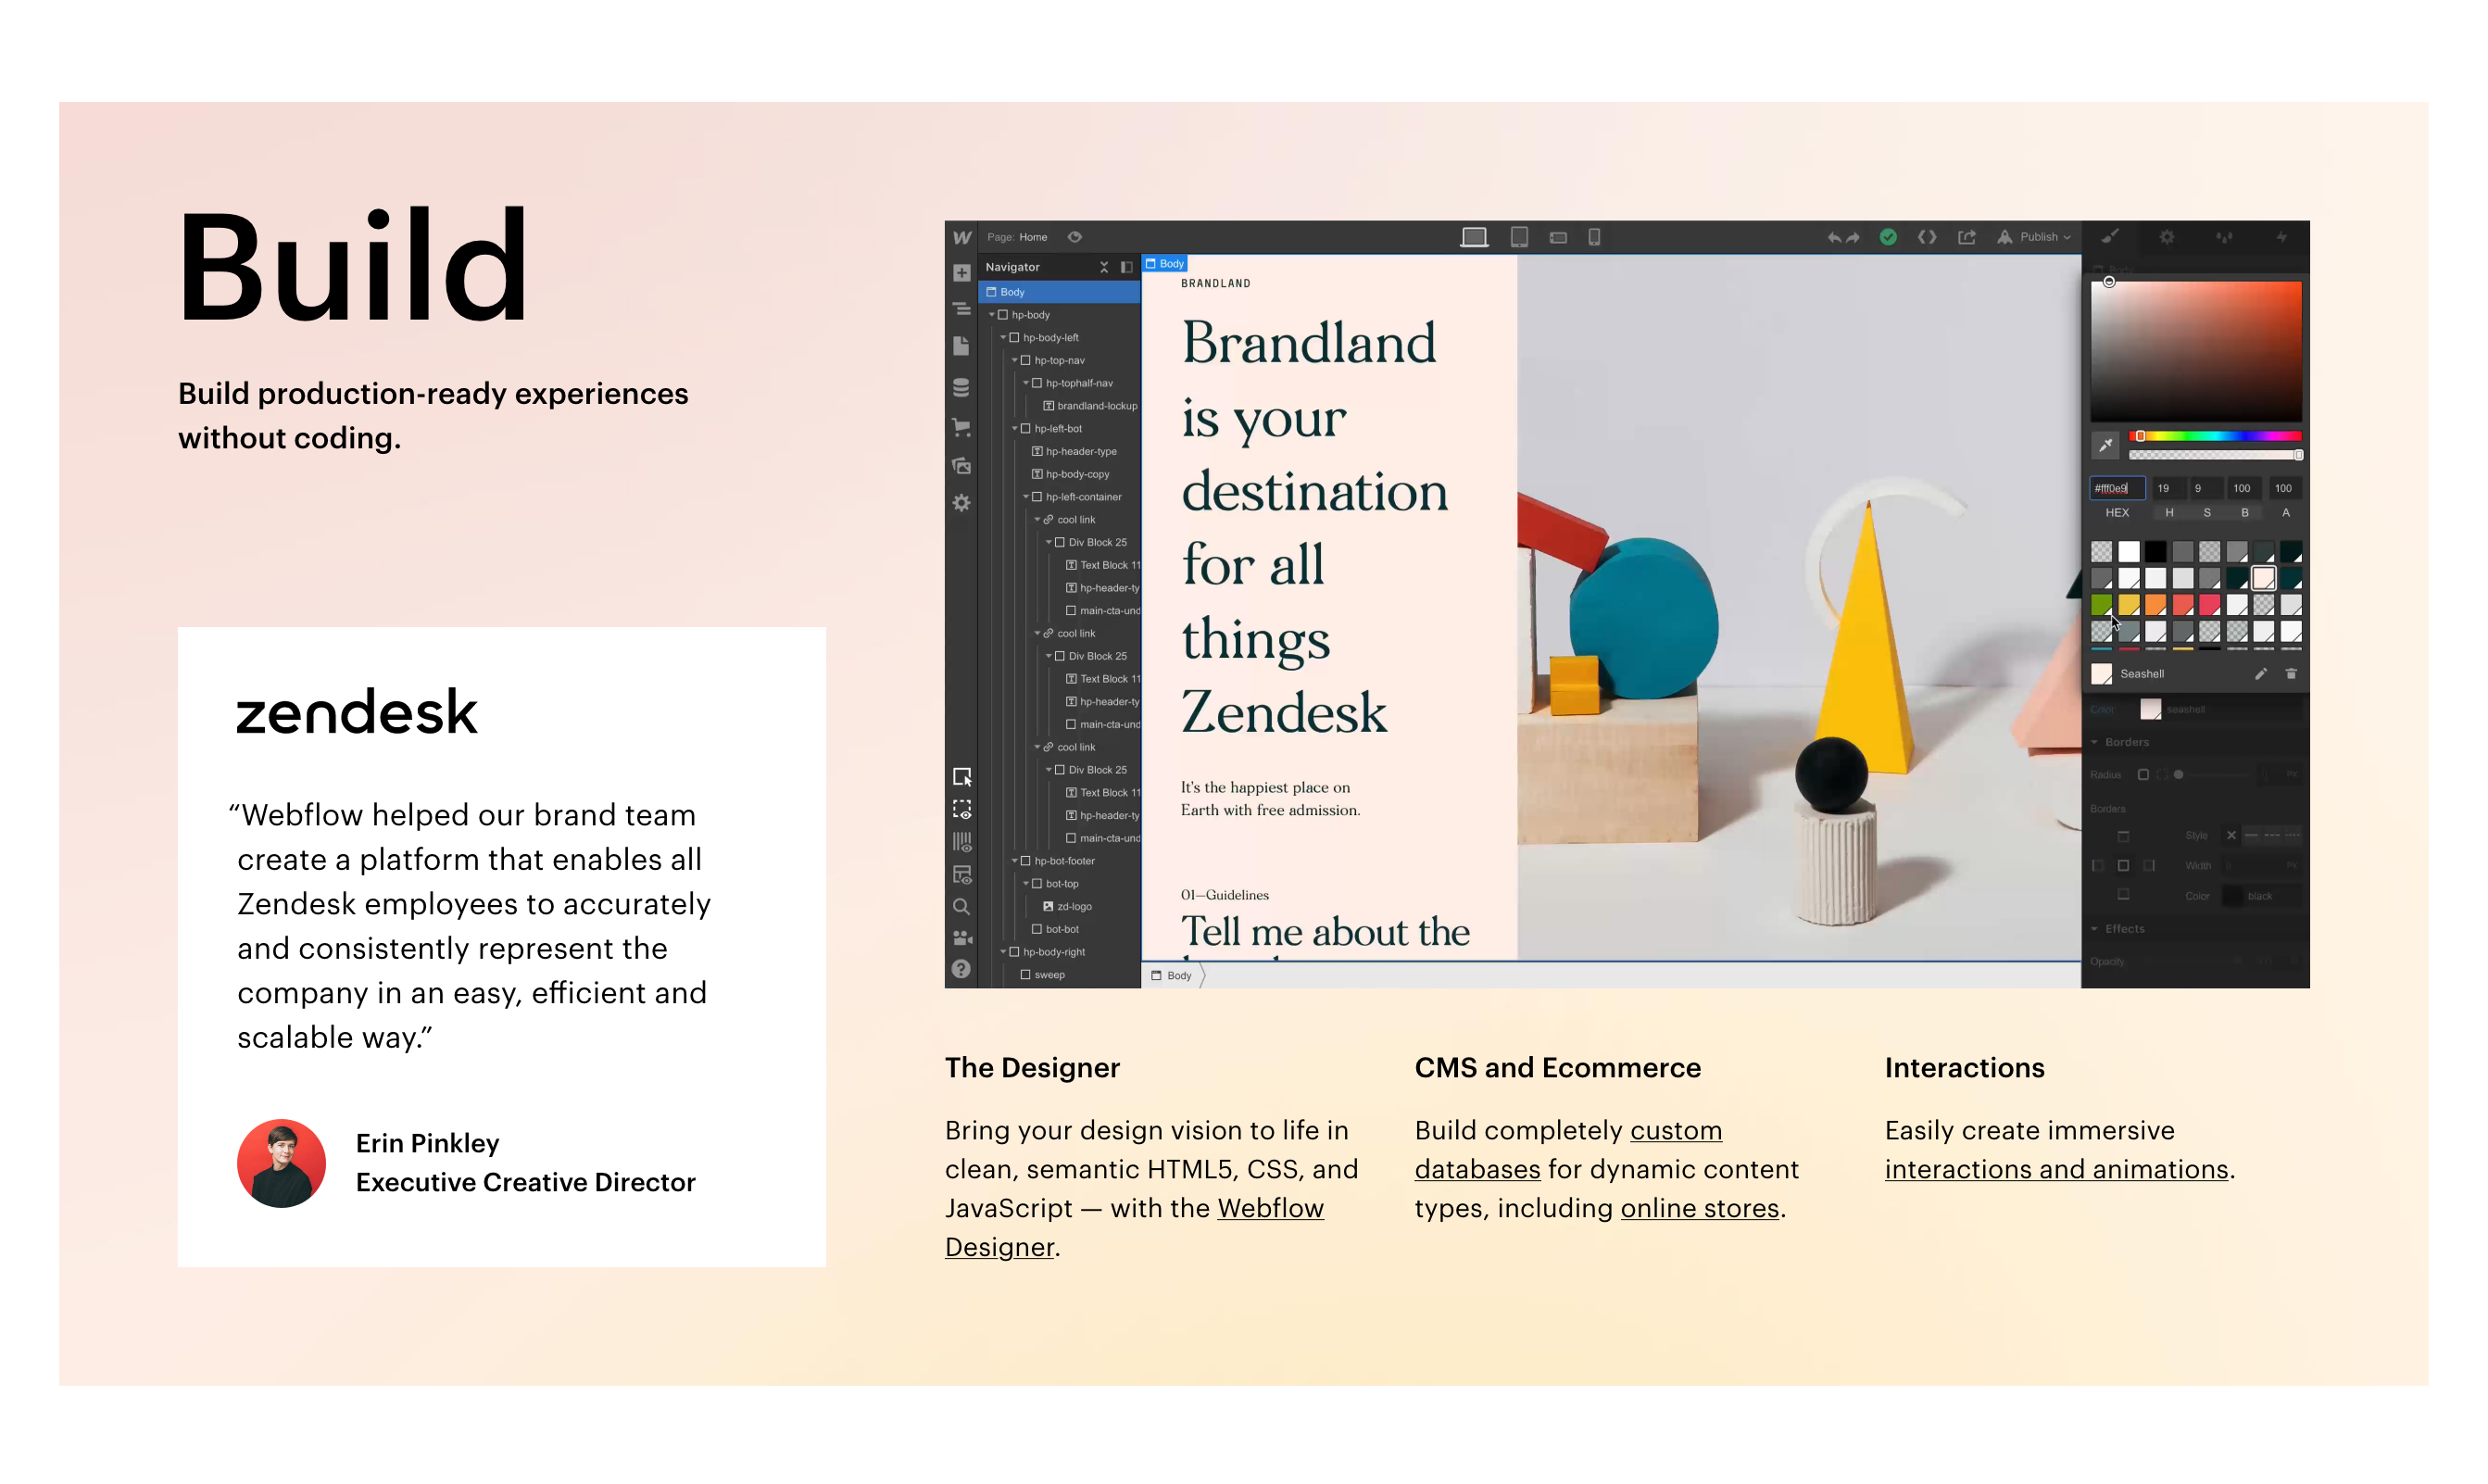
Task: Open the CMS Collections database icon
Action: [x=961, y=387]
